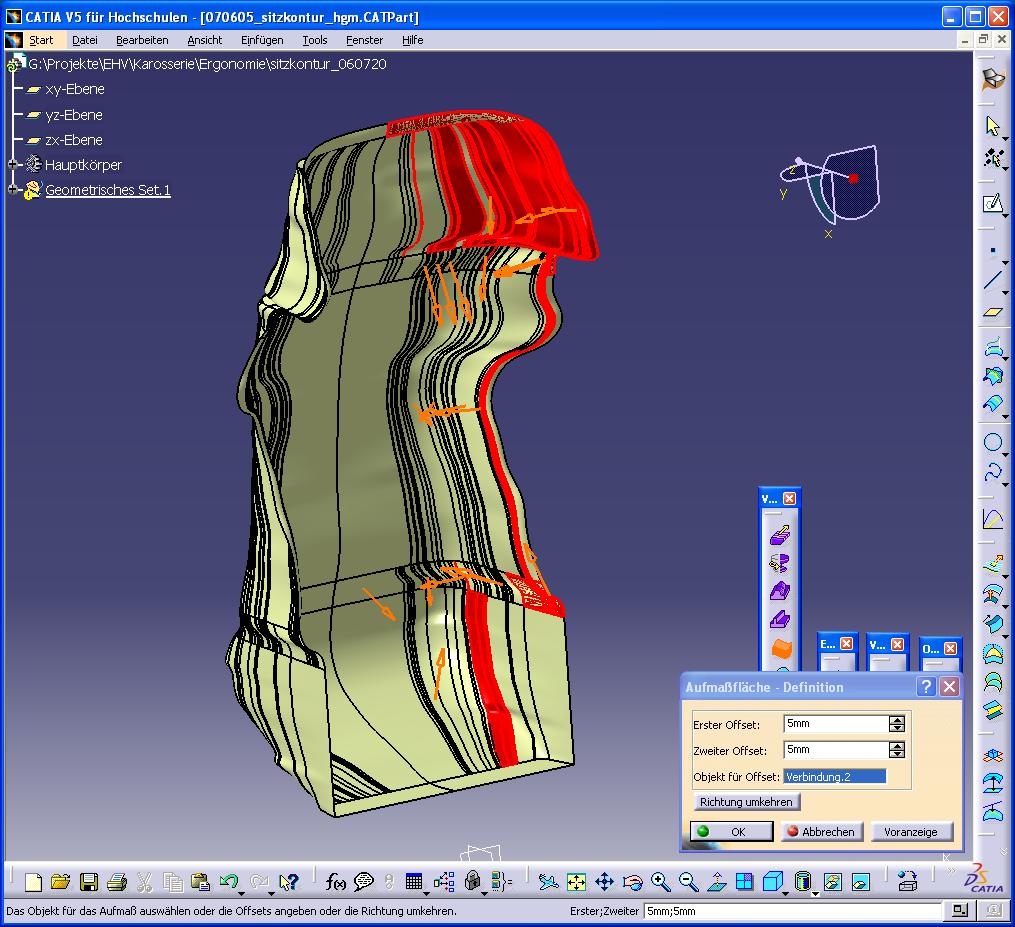This screenshot has width=1015, height=927.
Task: Zoom out with the magnifier minus icon
Action: pyautogui.click(x=688, y=882)
